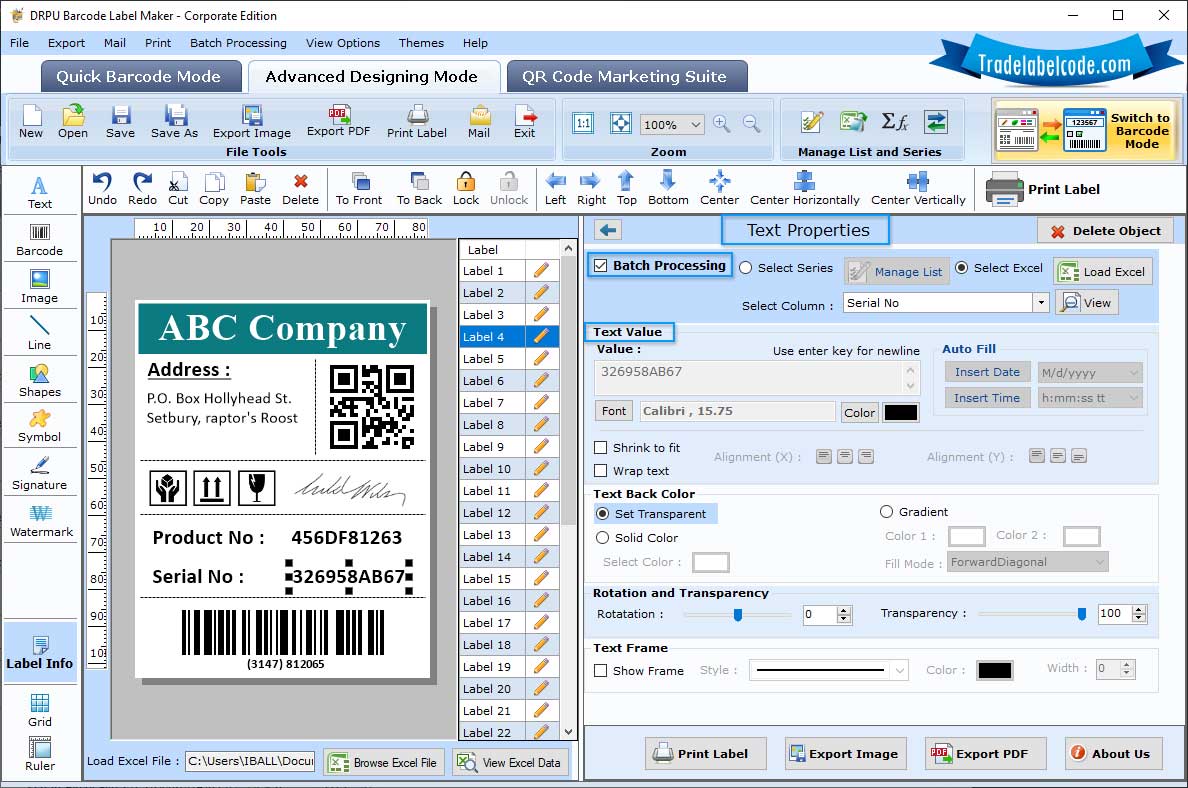The width and height of the screenshot is (1188, 788).
Task: Bring object To Front
Action: 359,189
